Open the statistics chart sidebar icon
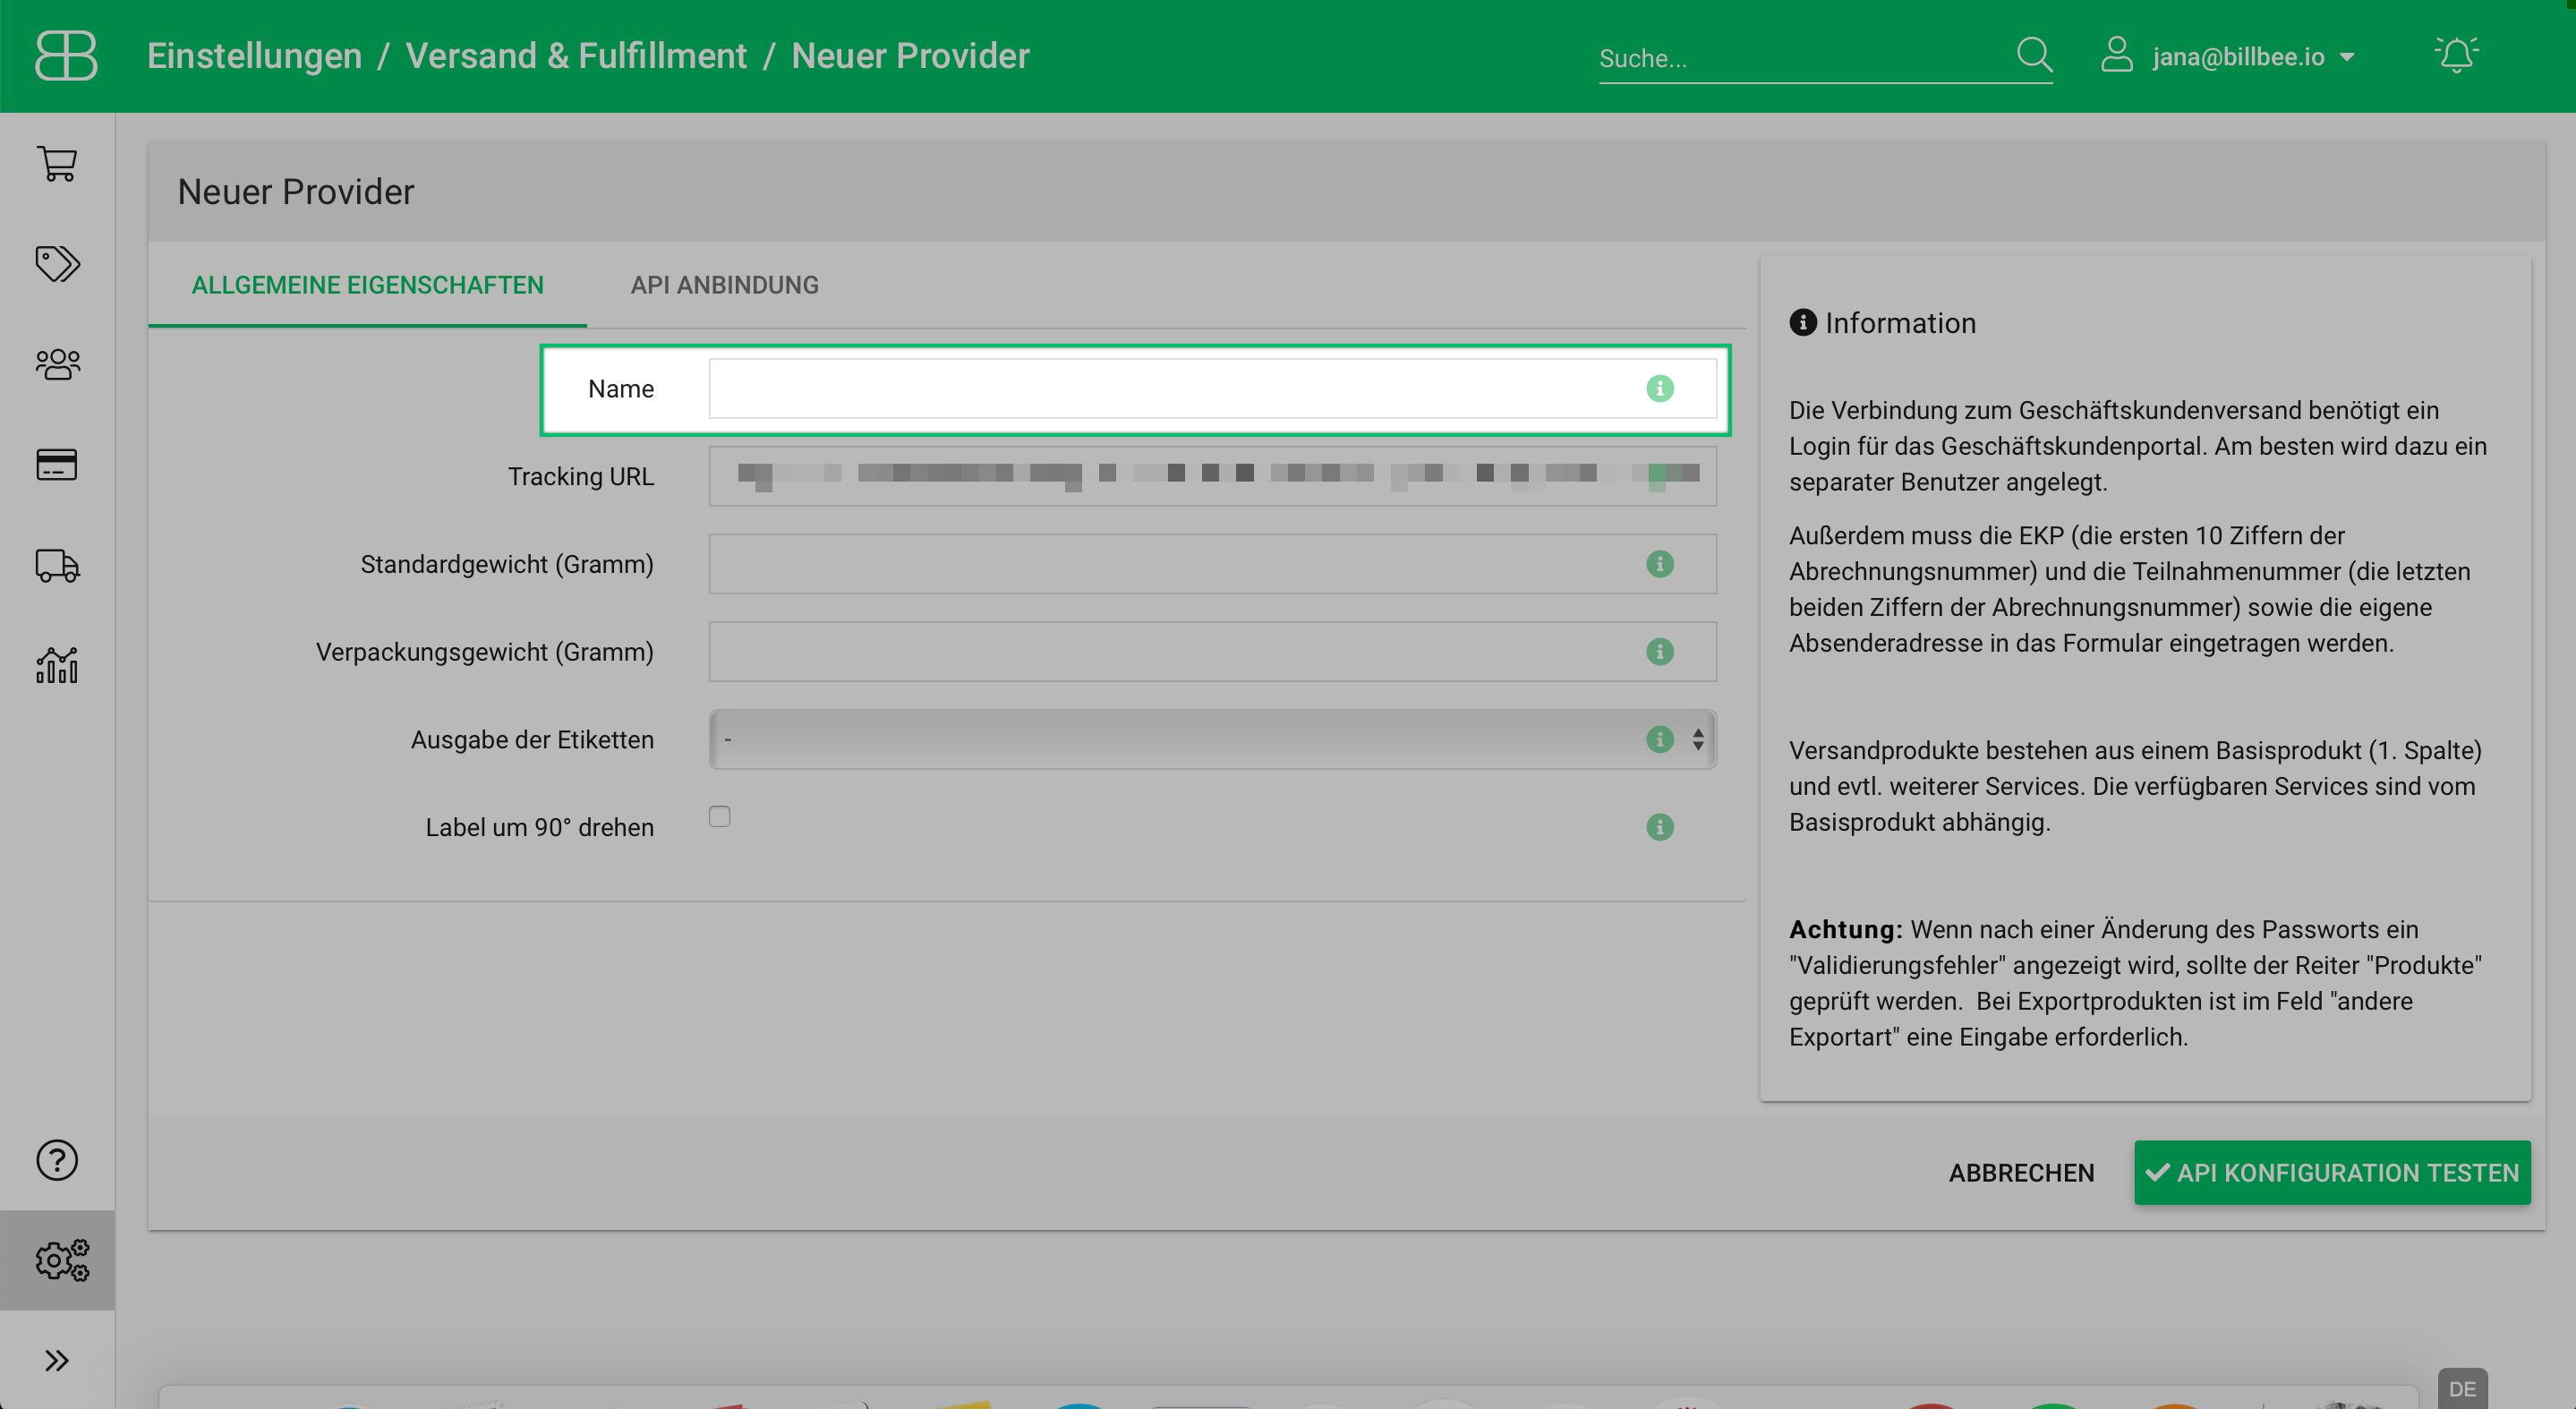 pos(57,665)
